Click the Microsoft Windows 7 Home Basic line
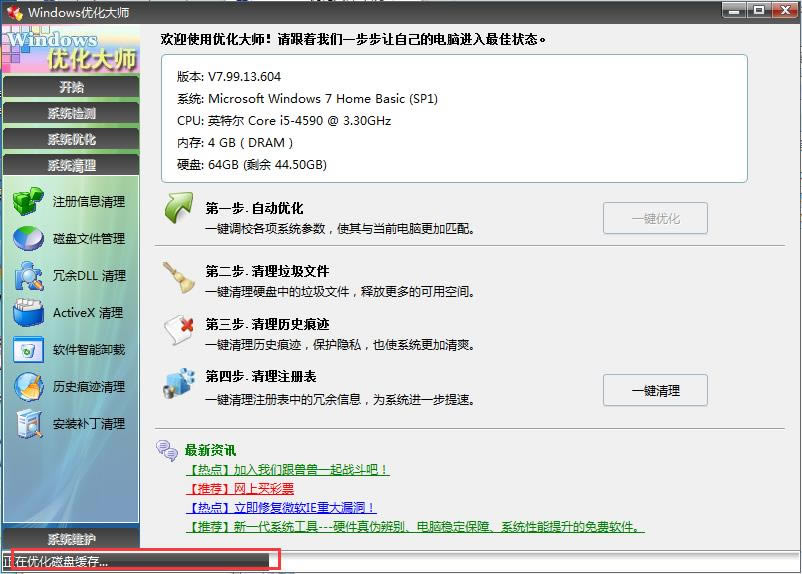 tap(307, 99)
